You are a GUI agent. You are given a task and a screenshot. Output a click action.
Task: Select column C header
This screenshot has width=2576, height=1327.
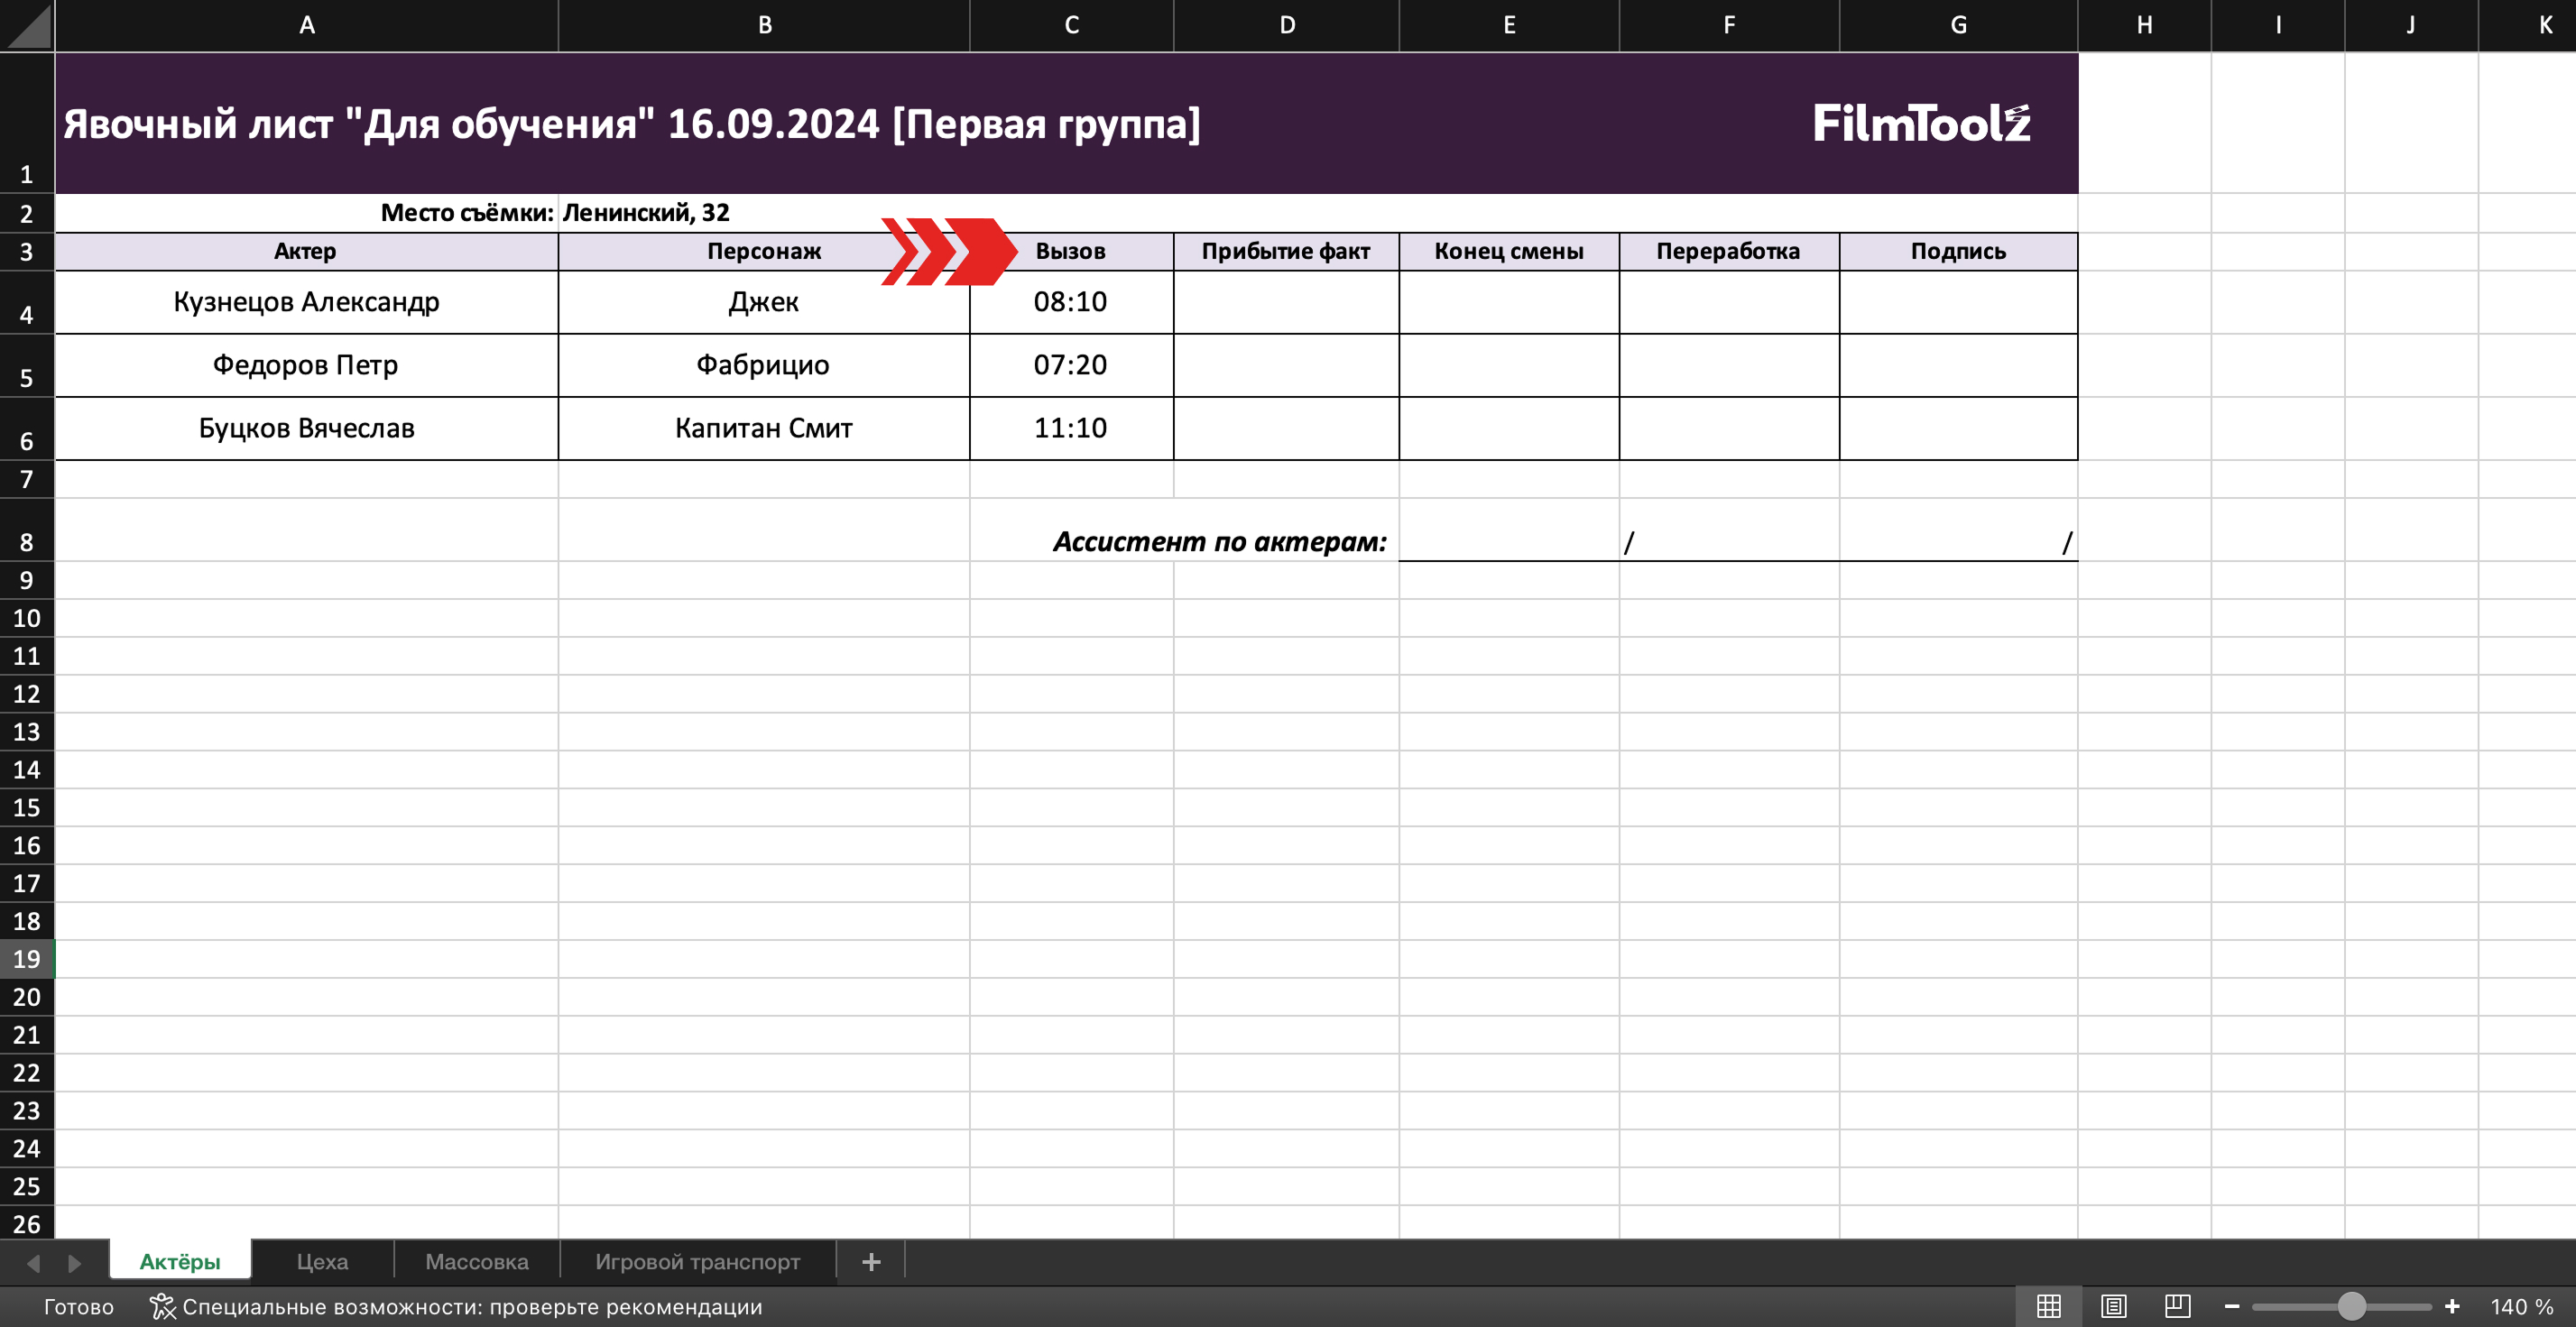(1071, 26)
